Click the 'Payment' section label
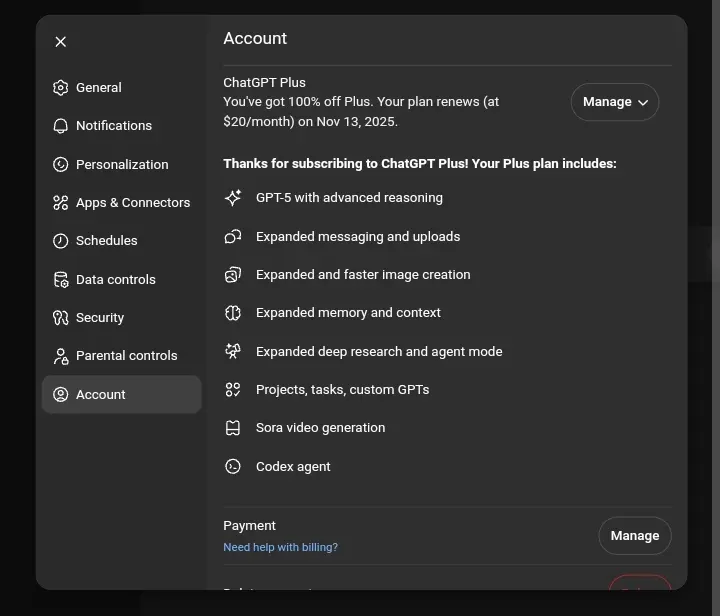 click(249, 526)
